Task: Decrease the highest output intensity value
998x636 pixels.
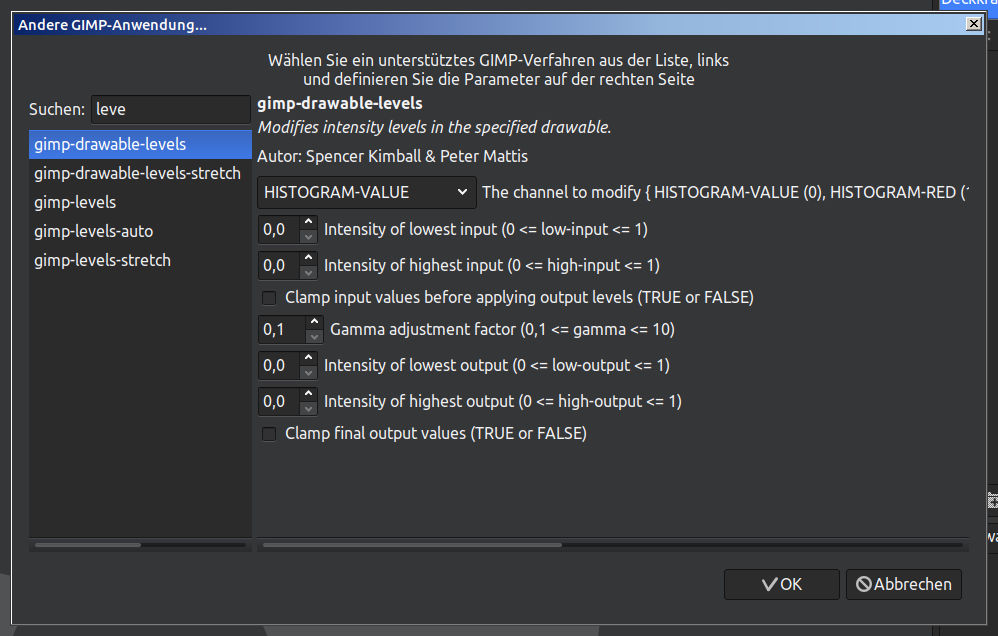Action: point(309,409)
